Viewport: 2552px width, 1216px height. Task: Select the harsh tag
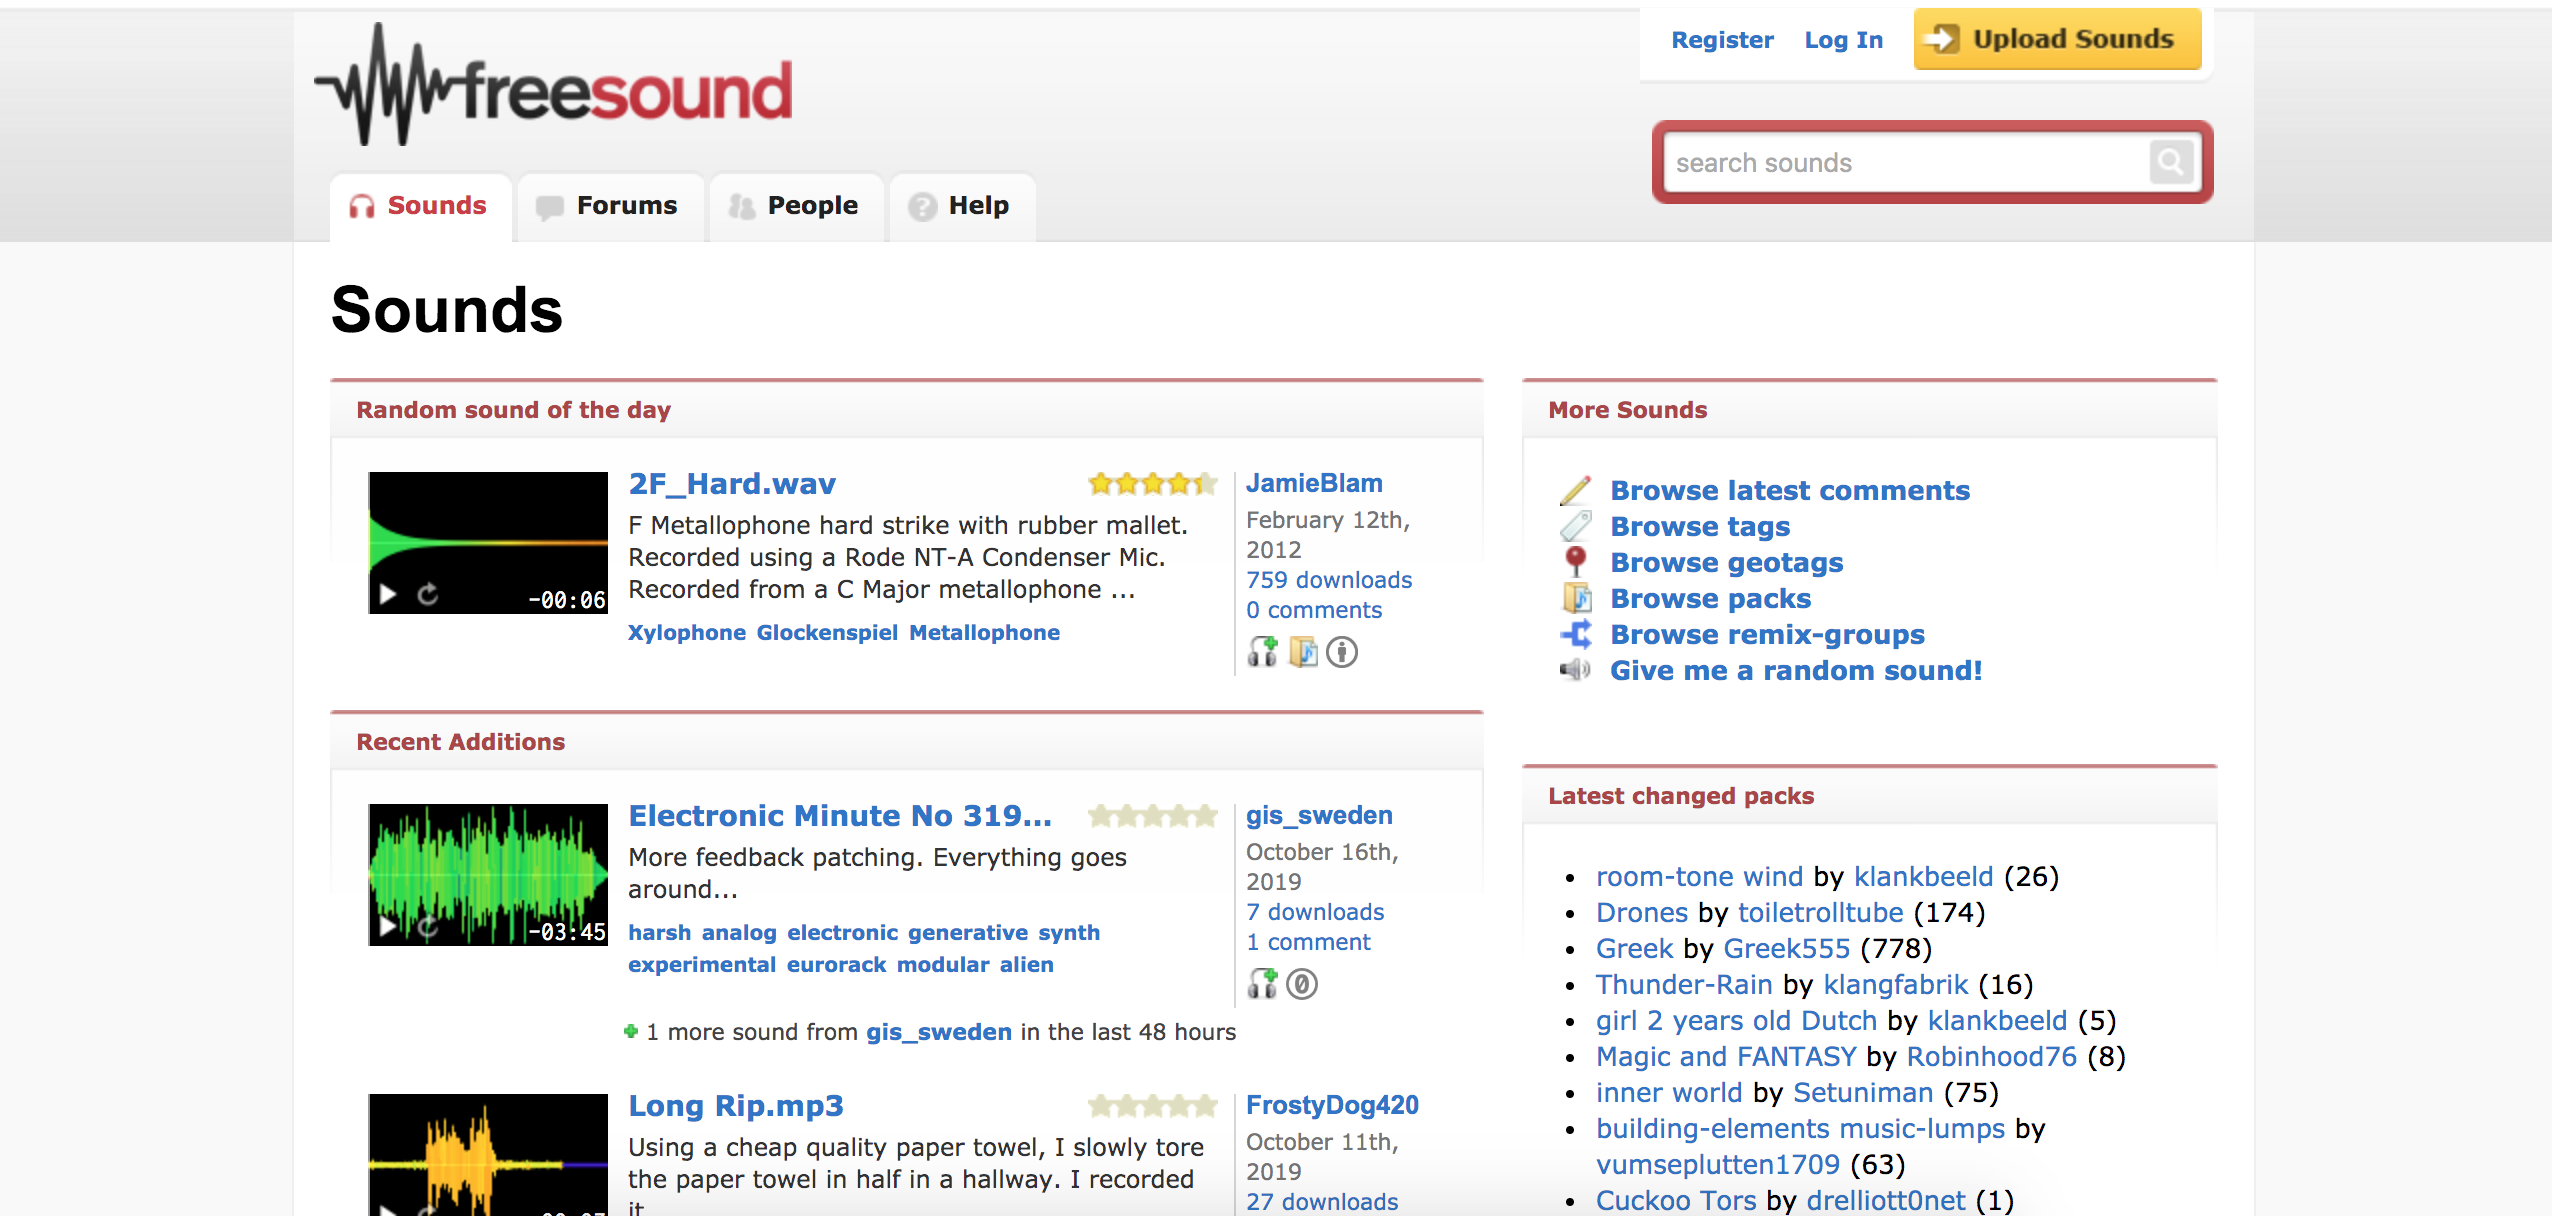[x=659, y=933]
